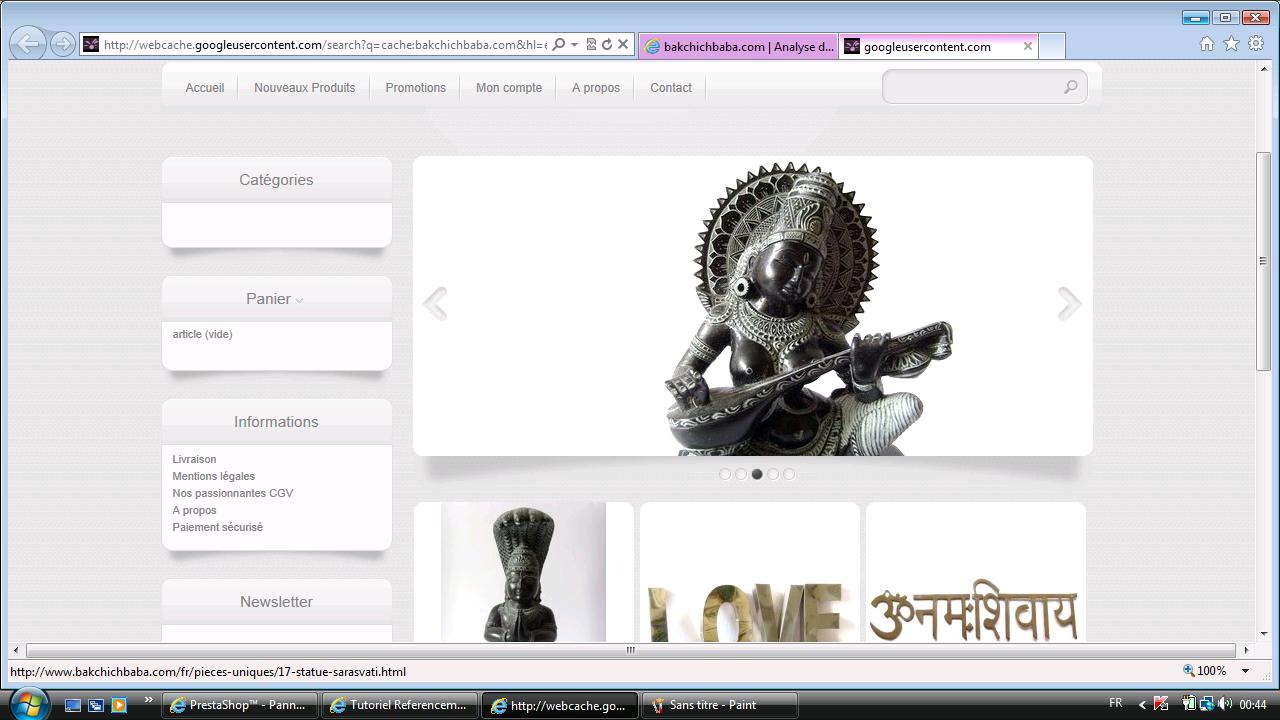Open the Sanskrit script product thumbnail
The height and width of the screenshot is (720, 1280).
976,572
